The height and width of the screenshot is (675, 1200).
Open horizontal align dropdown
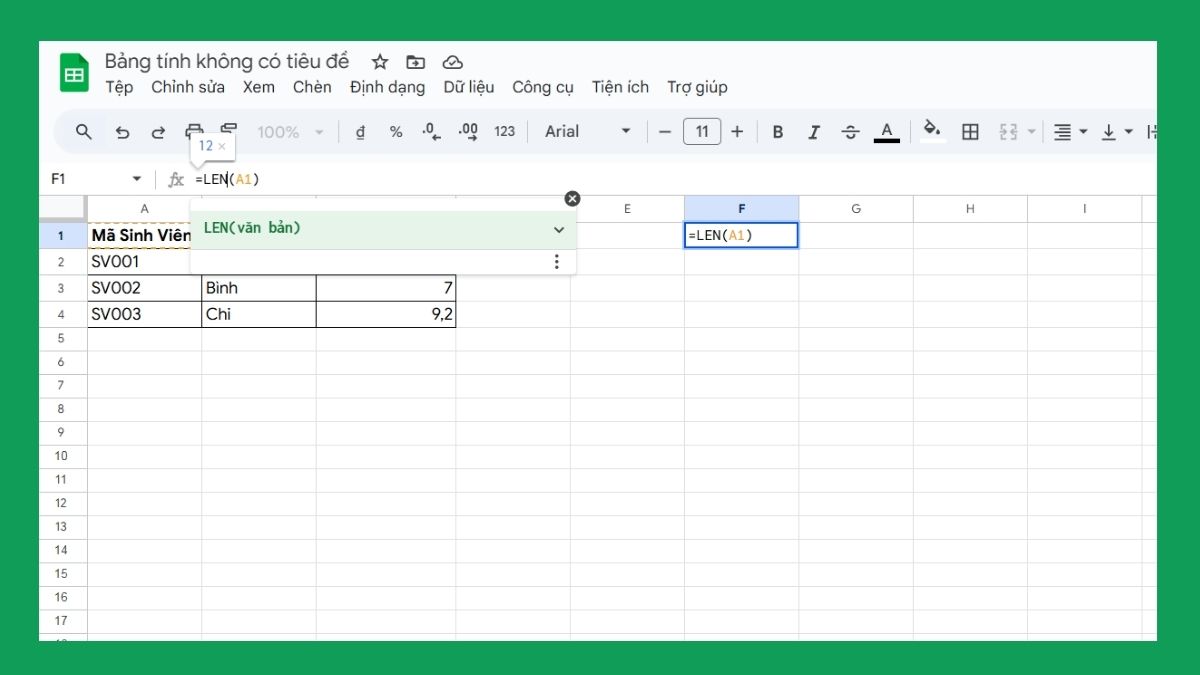[1070, 132]
